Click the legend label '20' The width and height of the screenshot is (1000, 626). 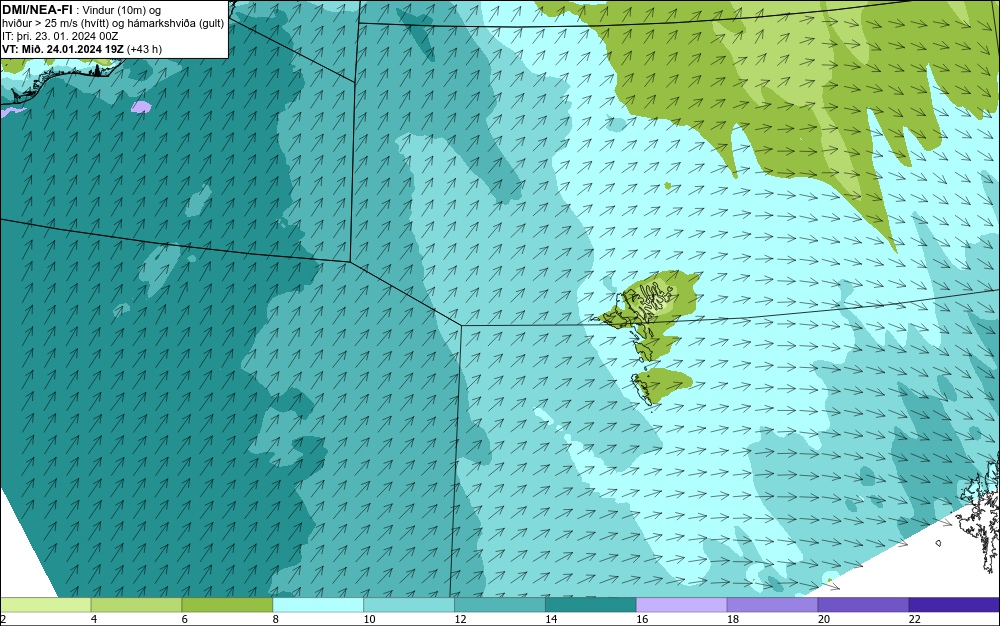point(824,619)
